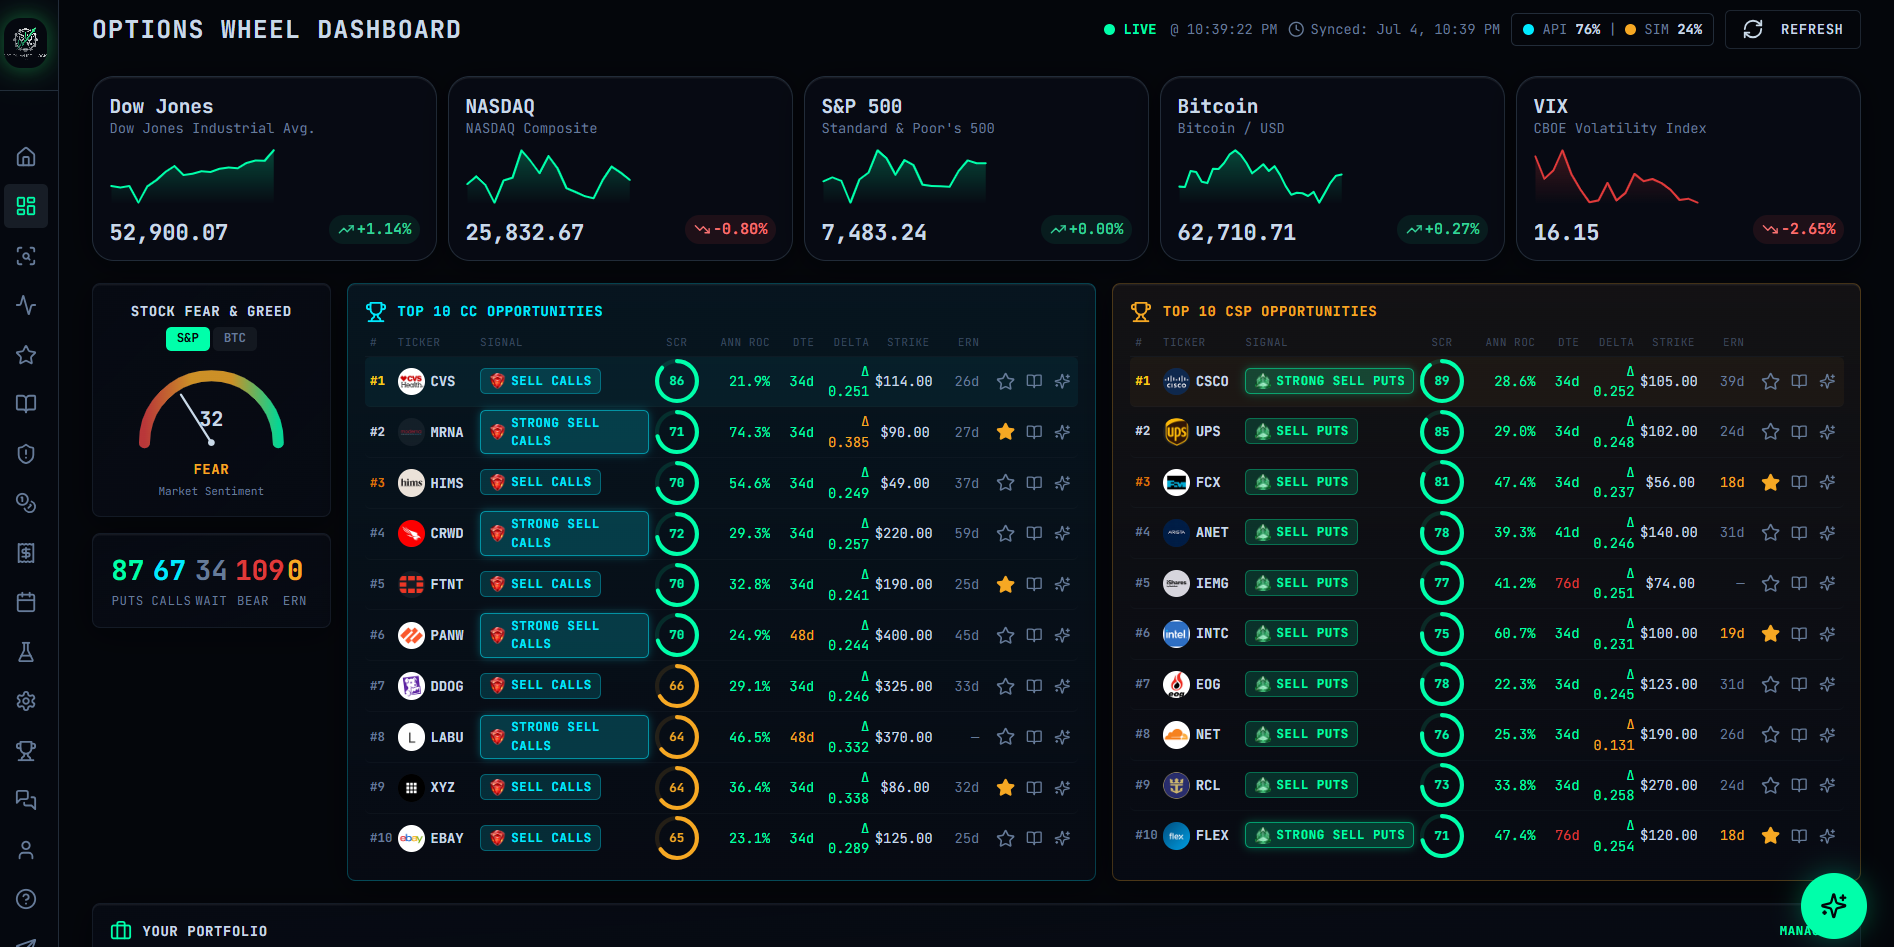Open the VIX volatility card

click(1688, 168)
